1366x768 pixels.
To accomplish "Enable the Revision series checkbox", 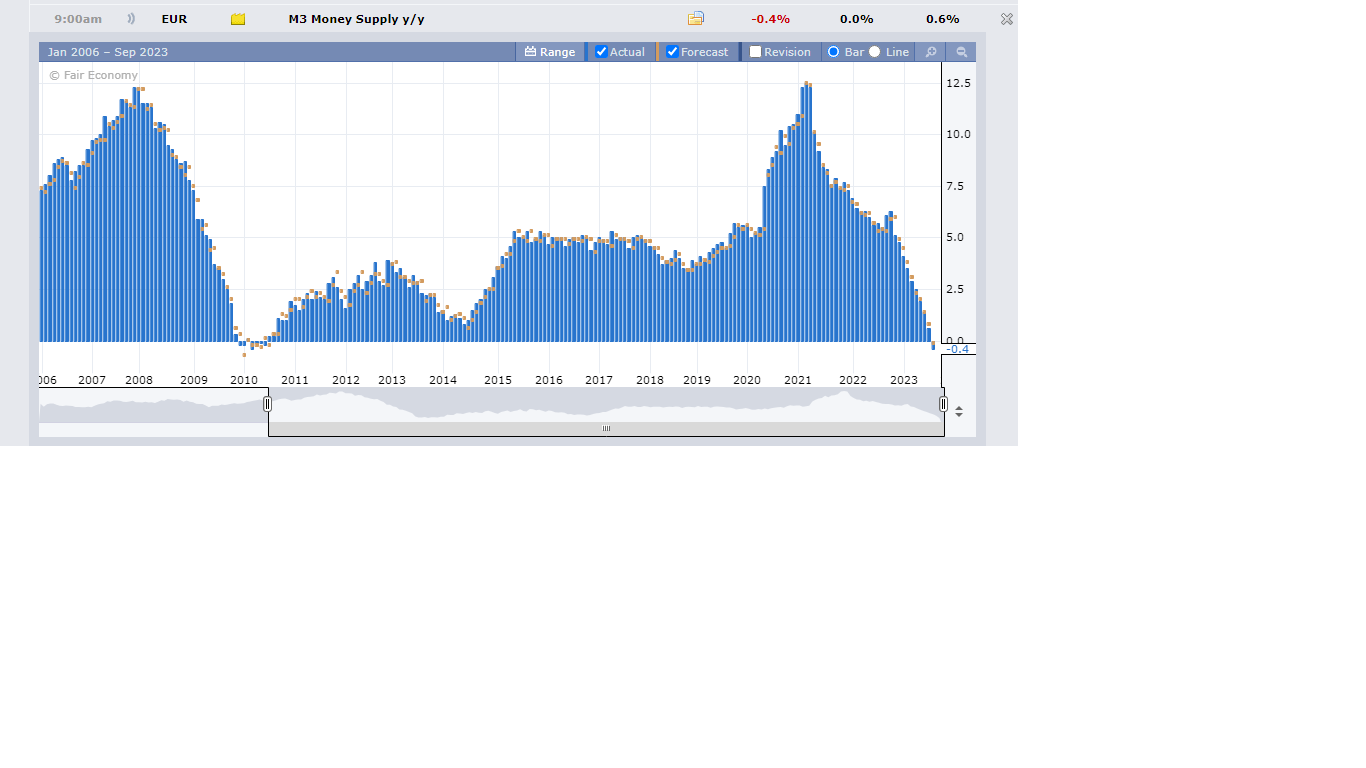I will click(x=755, y=52).
